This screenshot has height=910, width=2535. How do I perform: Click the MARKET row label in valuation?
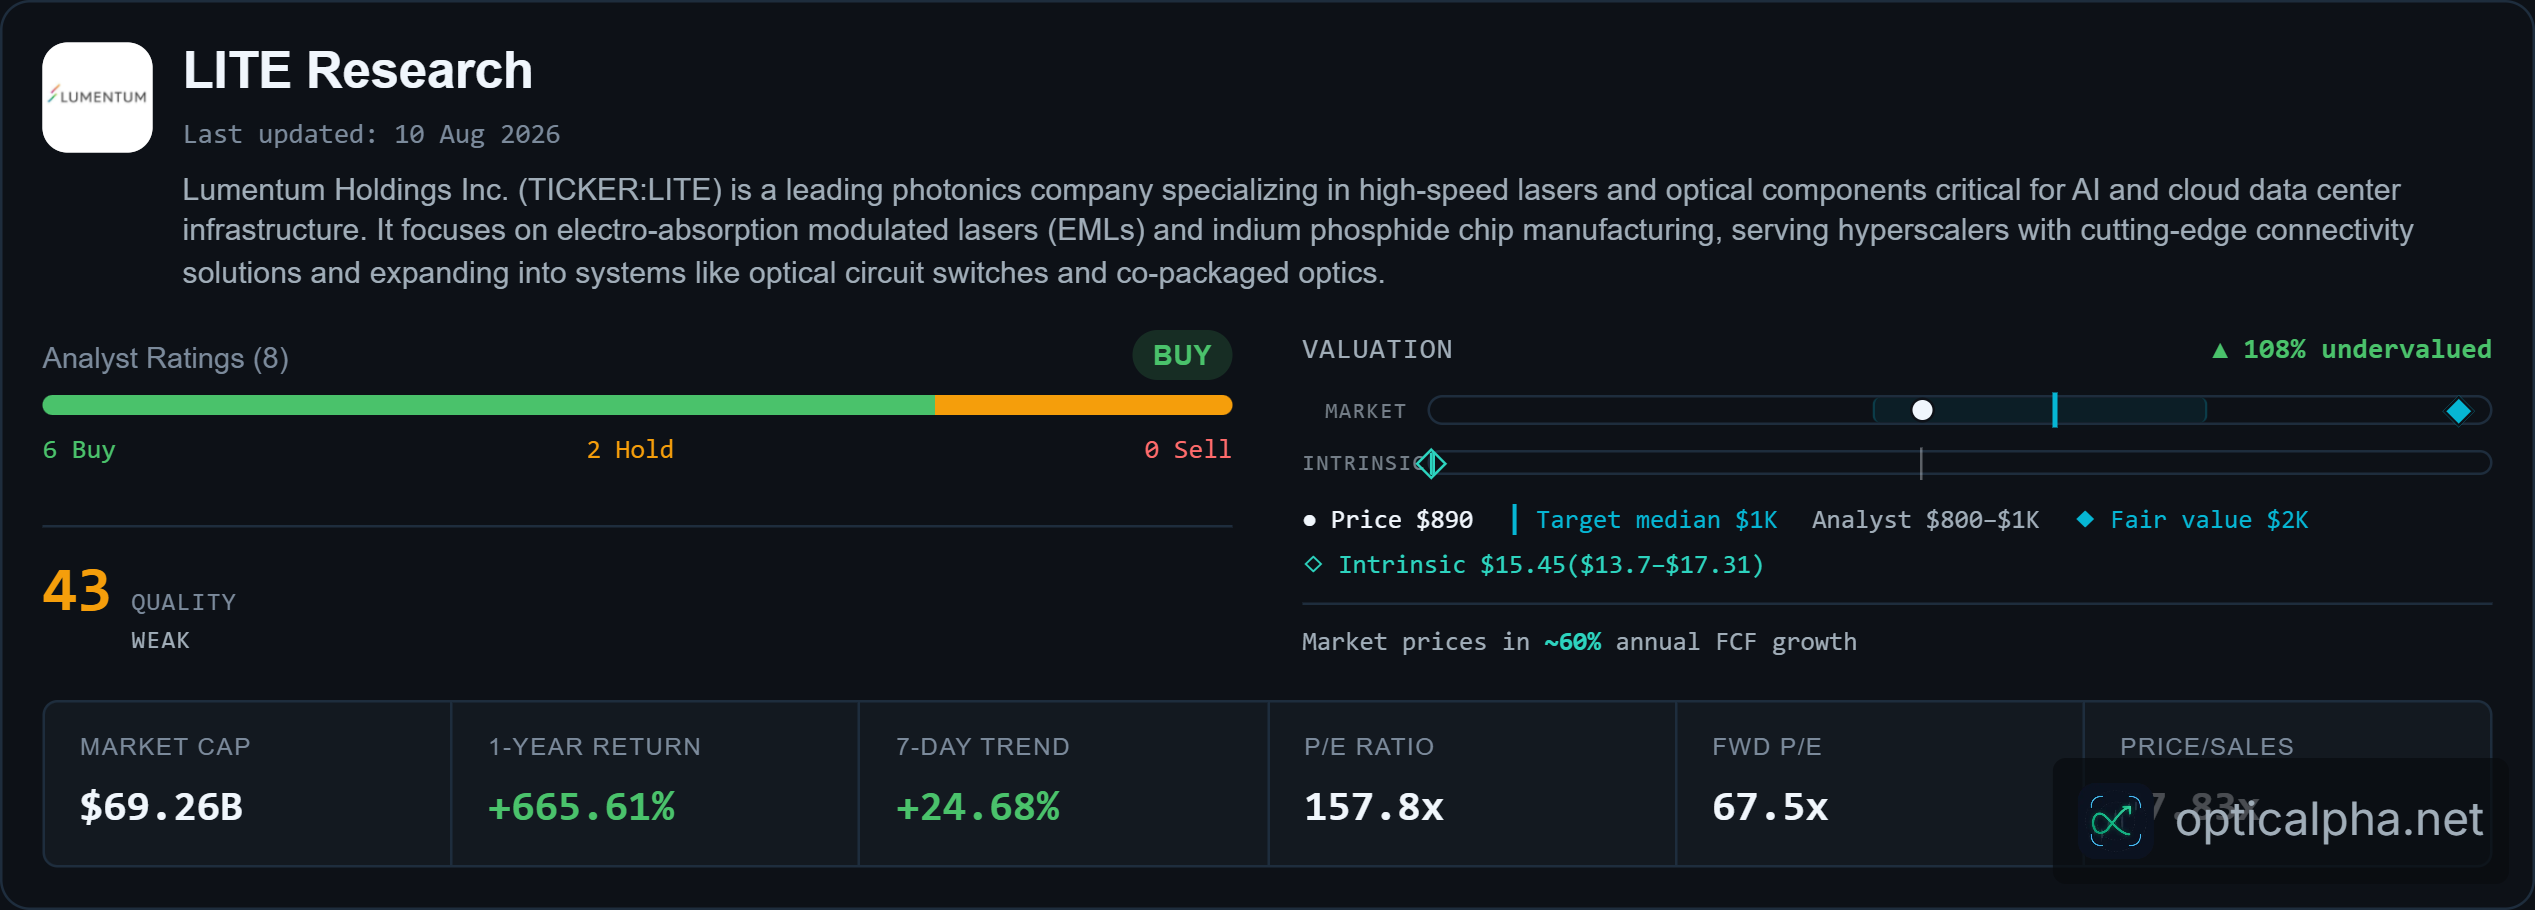coord(1365,411)
